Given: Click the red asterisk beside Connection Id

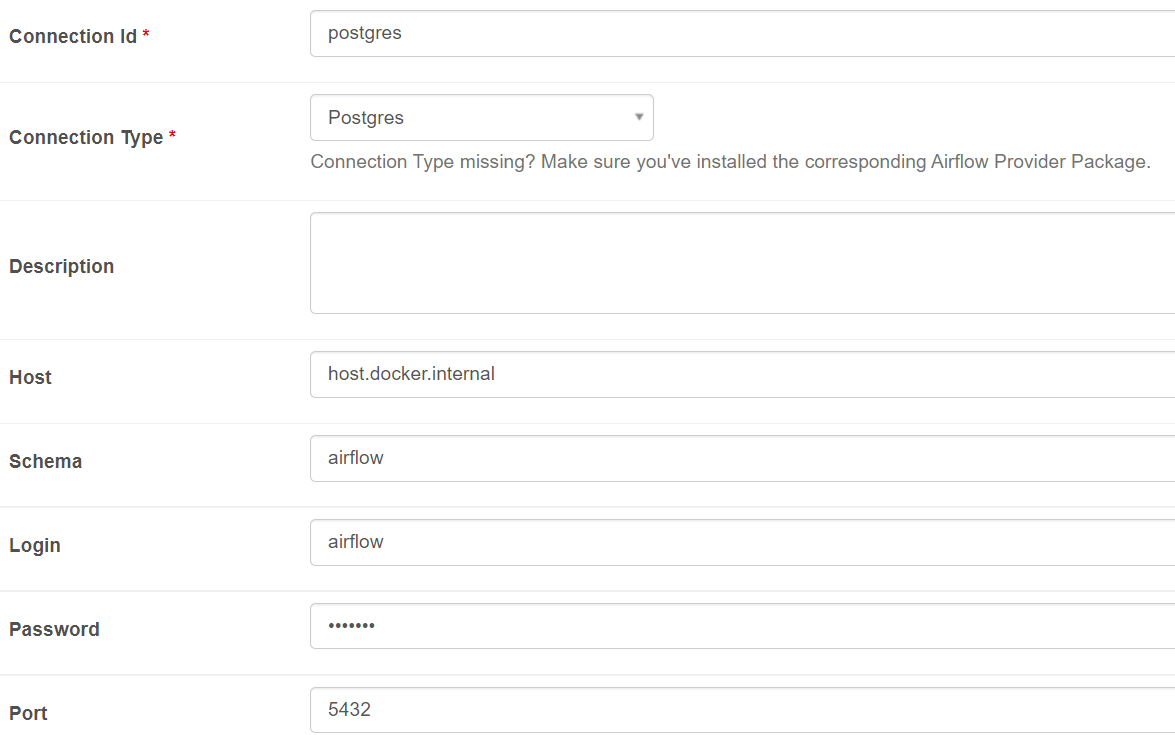Looking at the screenshot, I should click(146, 34).
